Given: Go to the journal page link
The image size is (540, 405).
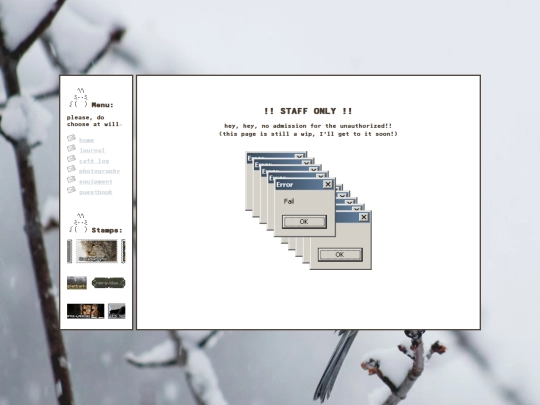Looking at the screenshot, I should (x=92, y=150).
